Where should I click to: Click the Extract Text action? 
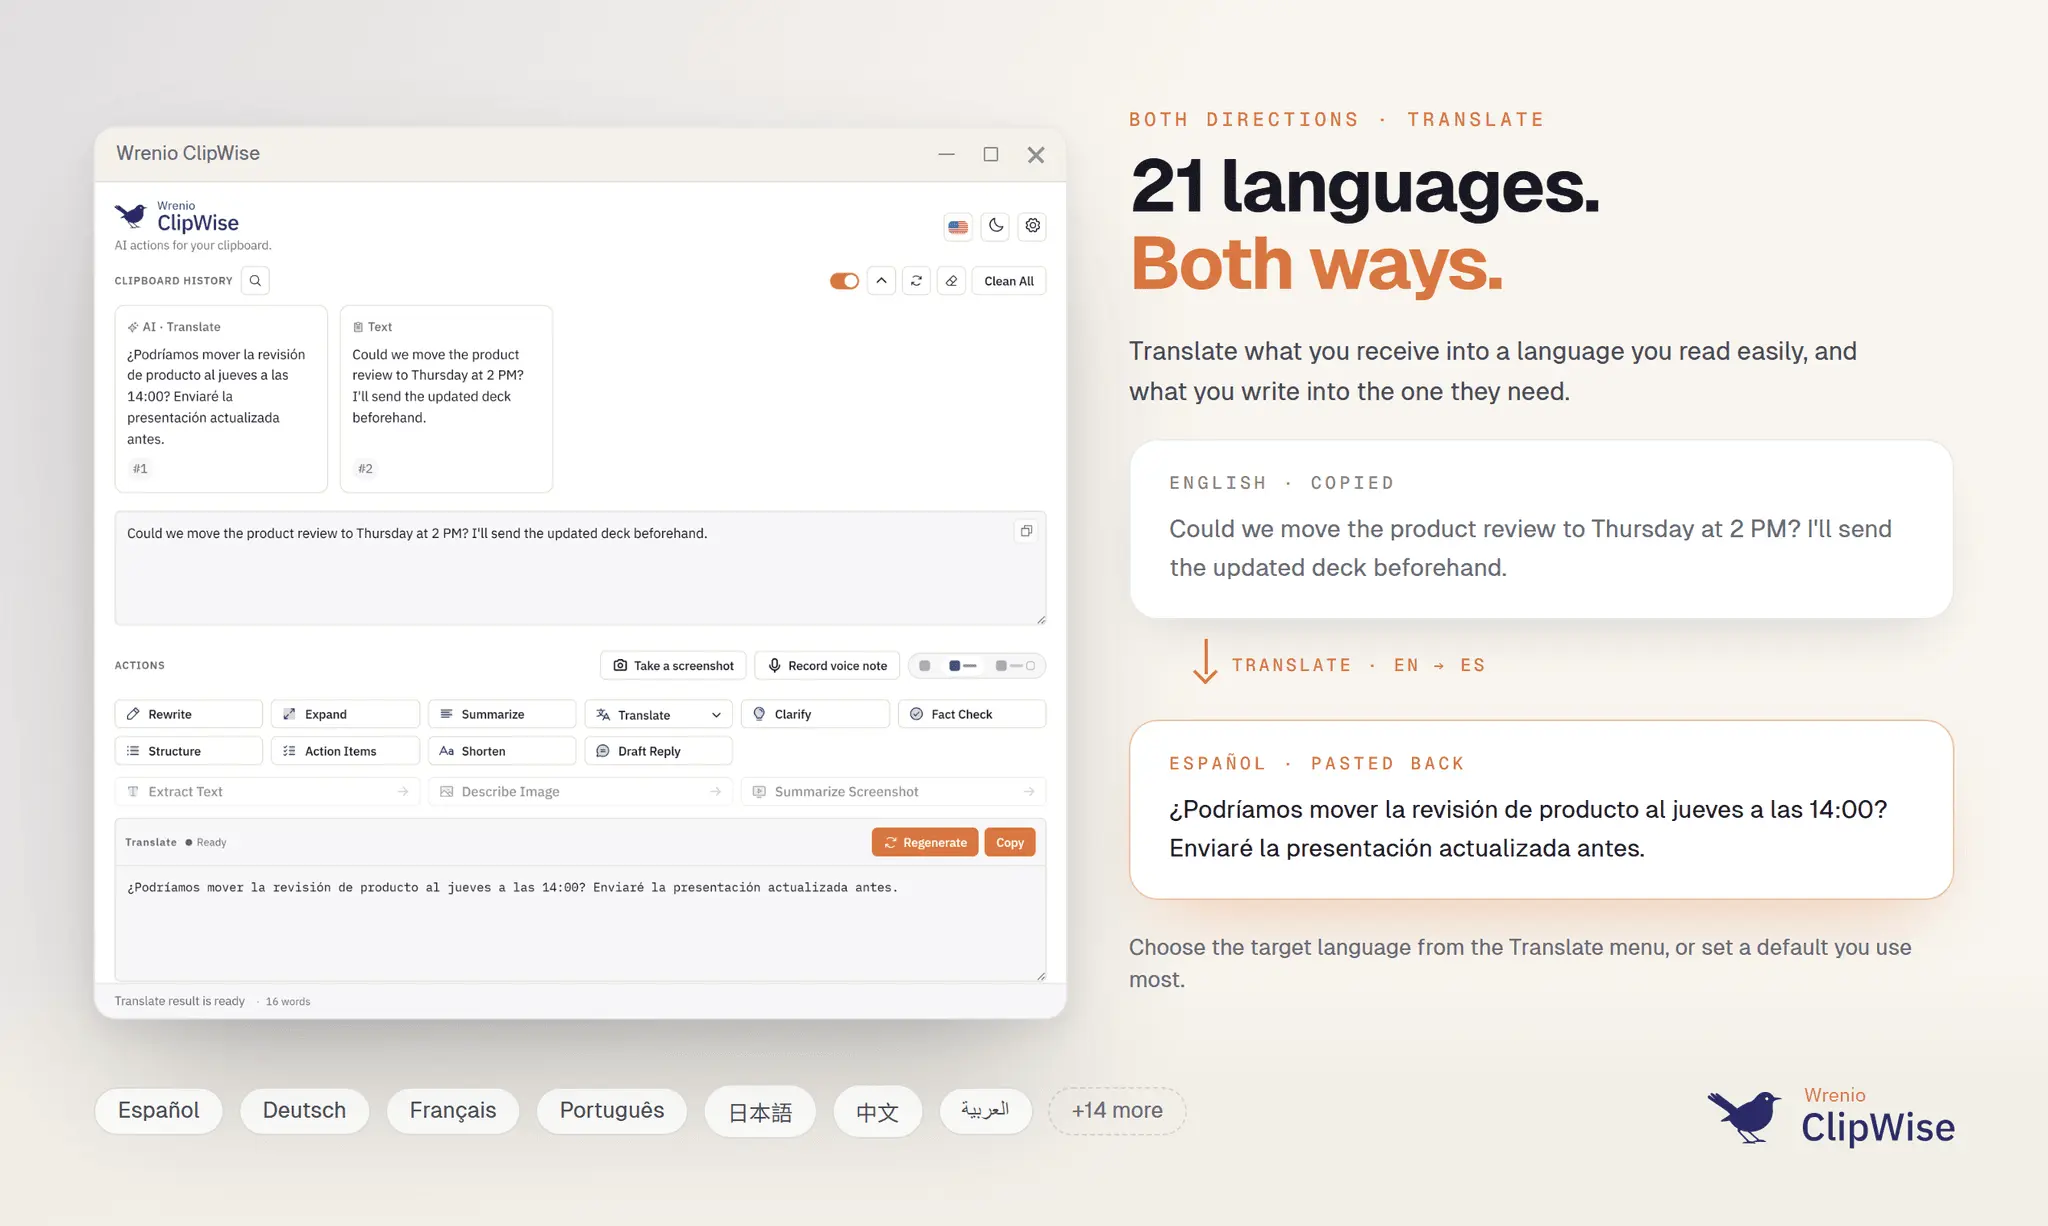tap(267, 792)
